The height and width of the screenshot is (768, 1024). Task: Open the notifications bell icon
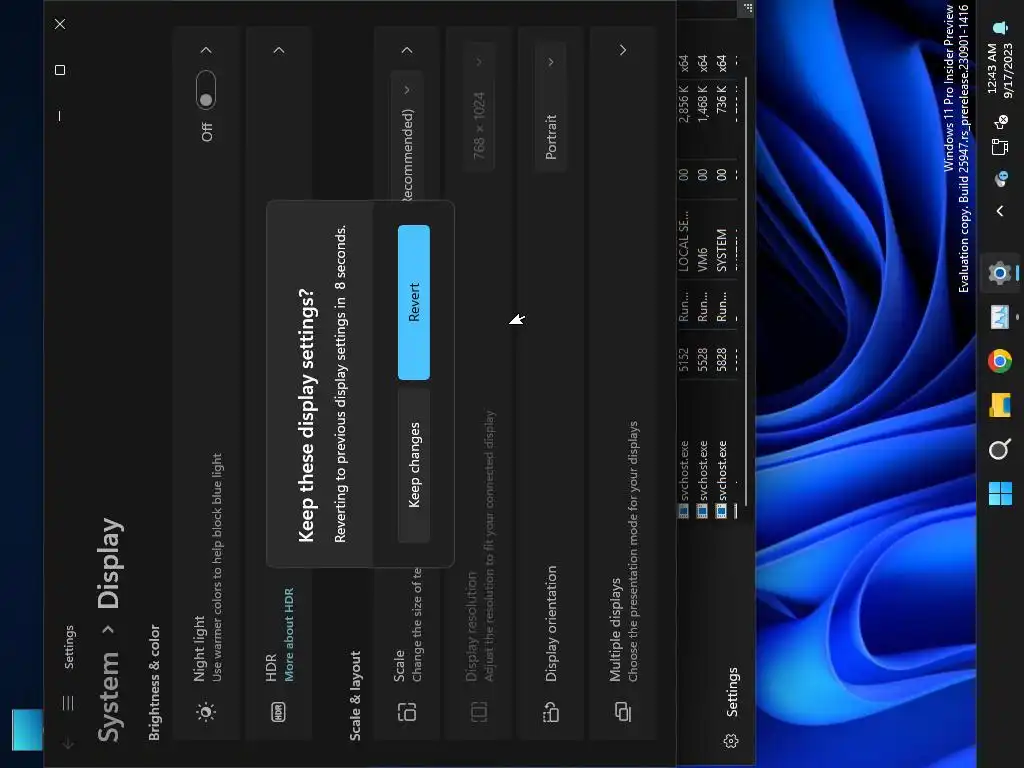point(1000,27)
